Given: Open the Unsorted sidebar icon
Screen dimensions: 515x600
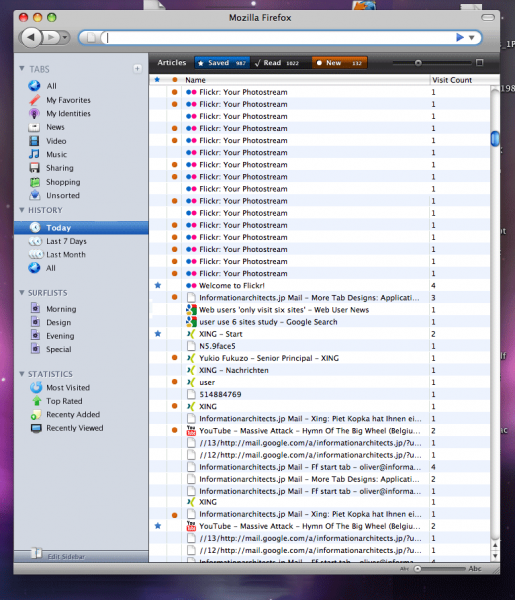Looking at the screenshot, I should click(35, 195).
